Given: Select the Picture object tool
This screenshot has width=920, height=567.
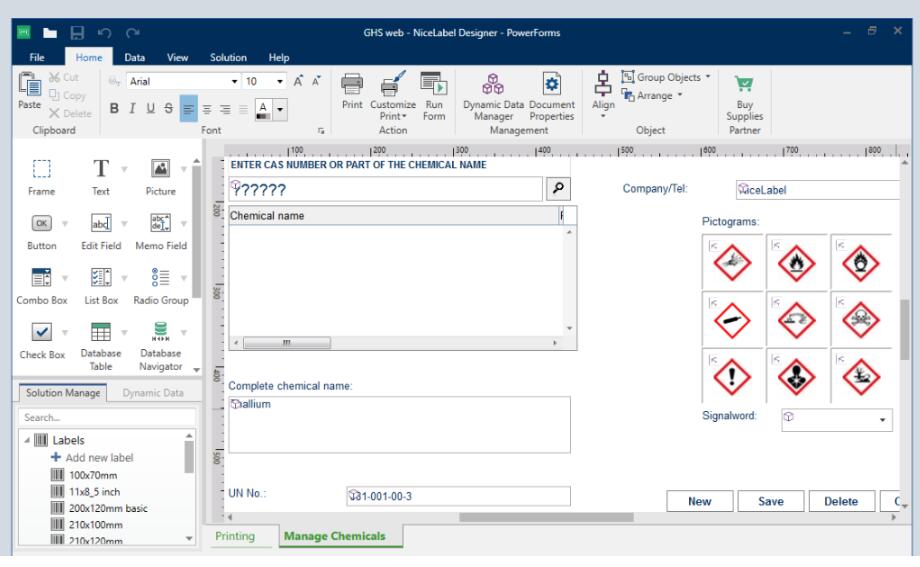Looking at the screenshot, I should (160, 177).
